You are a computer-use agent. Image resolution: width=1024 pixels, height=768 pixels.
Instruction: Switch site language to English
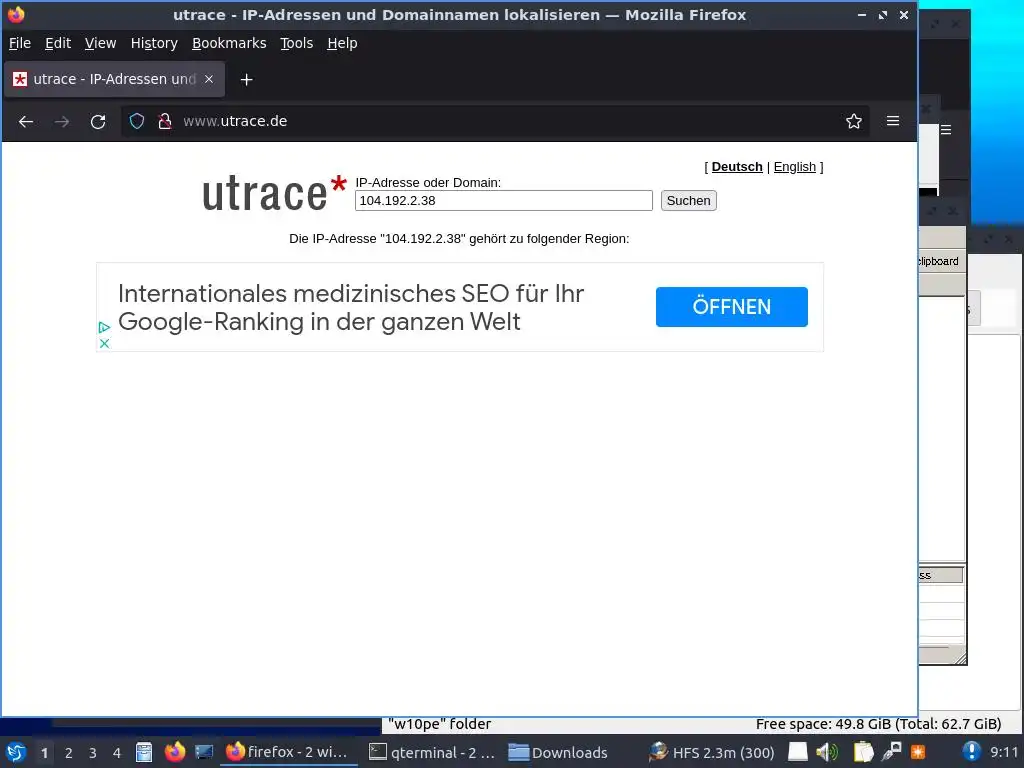pyautogui.click(x=794, y=167)
